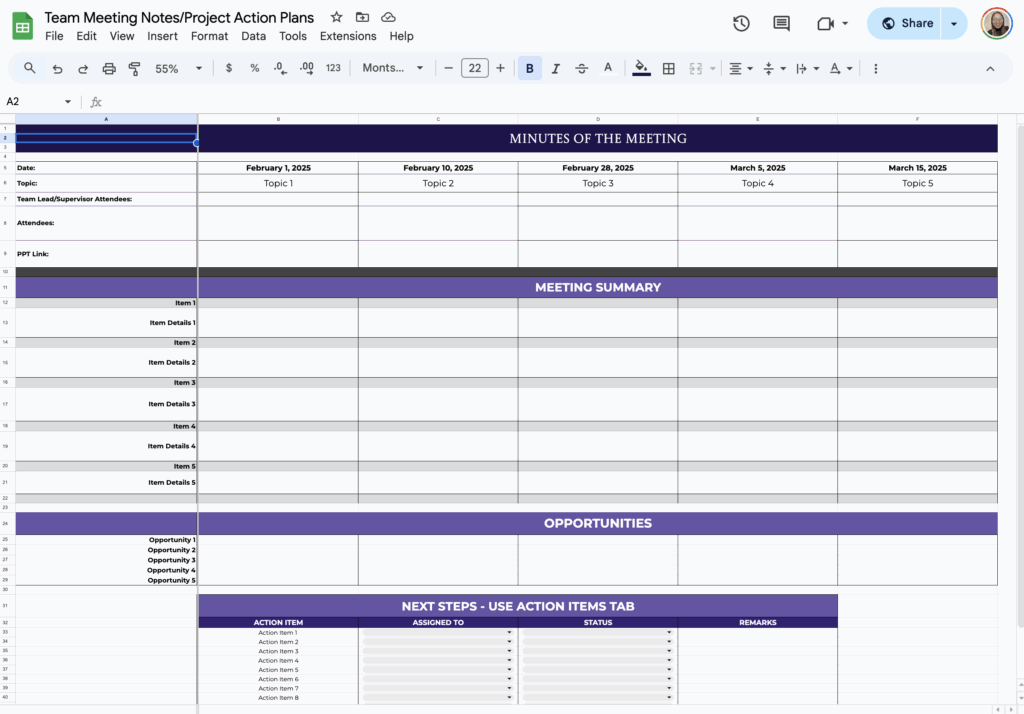Viewport: 1024px width, 714px height.
Task: Click the Name Box showing A2
Action: click(x=30, y=101)
